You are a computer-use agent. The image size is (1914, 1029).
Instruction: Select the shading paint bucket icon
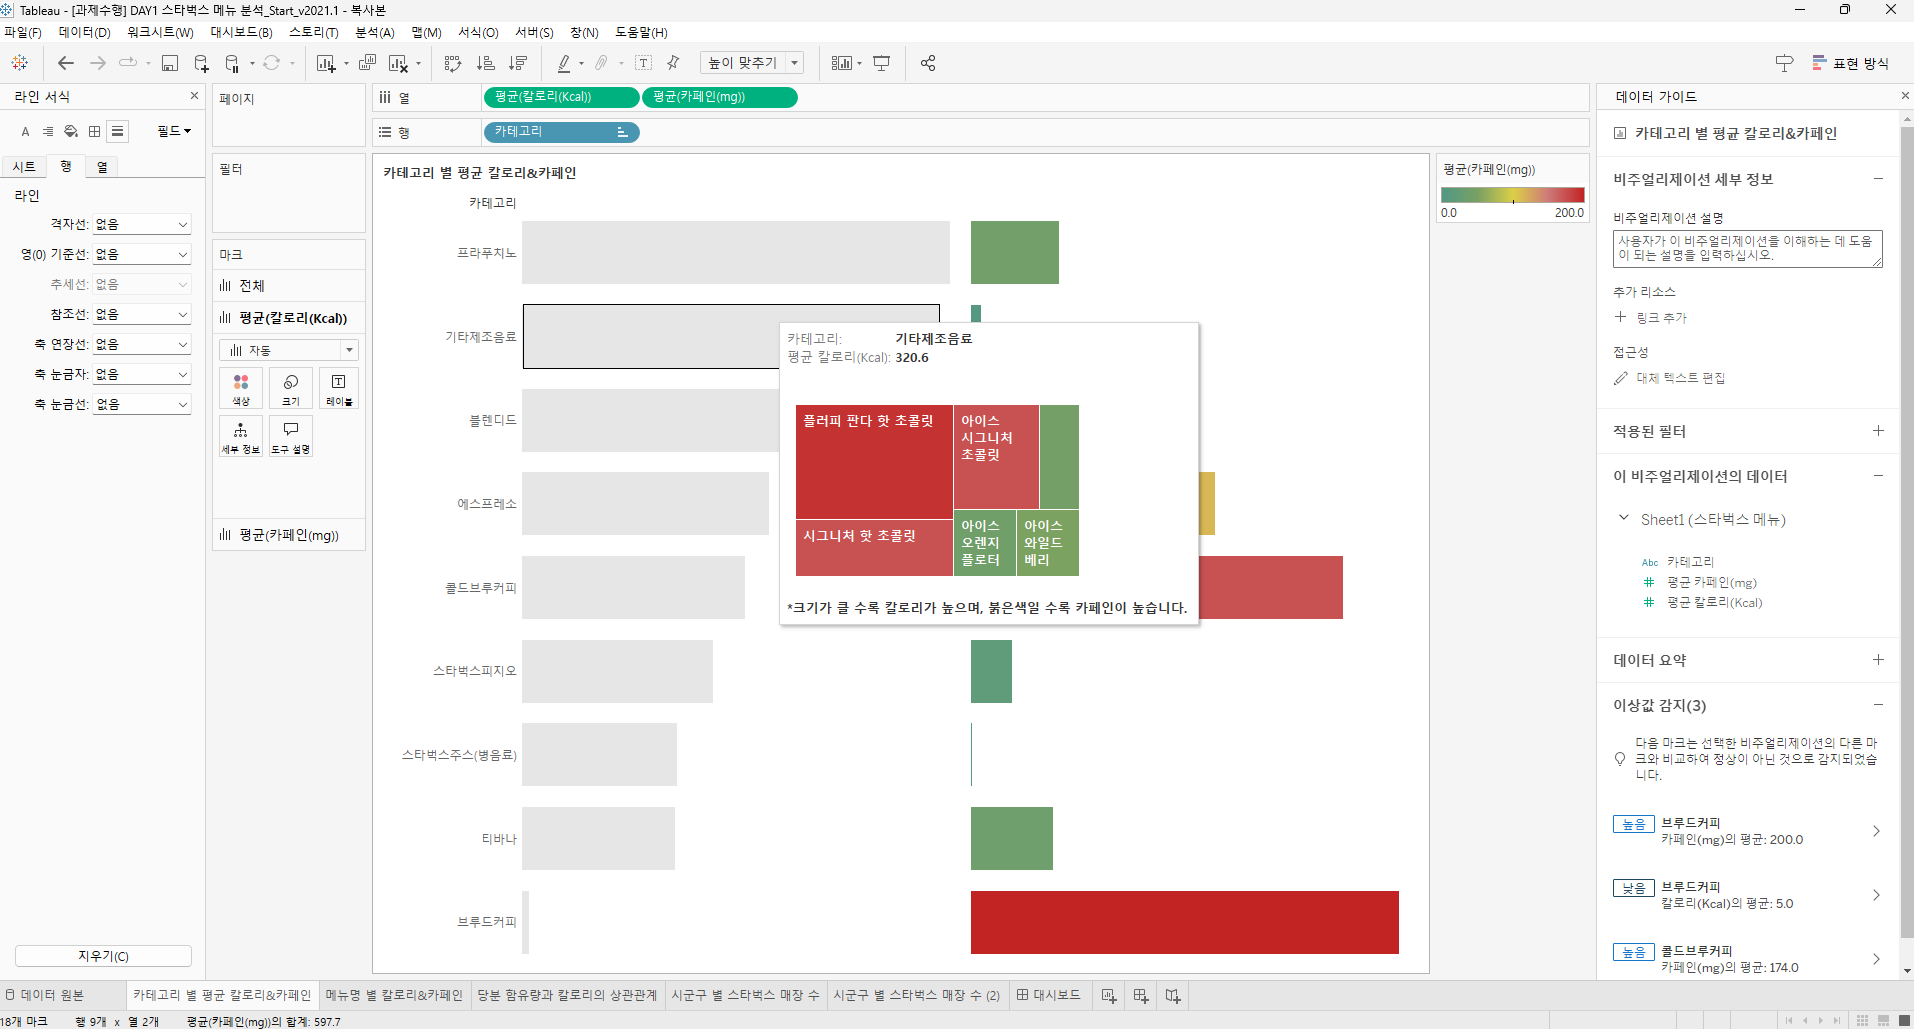pyautogui.click(x=71, y=131)
